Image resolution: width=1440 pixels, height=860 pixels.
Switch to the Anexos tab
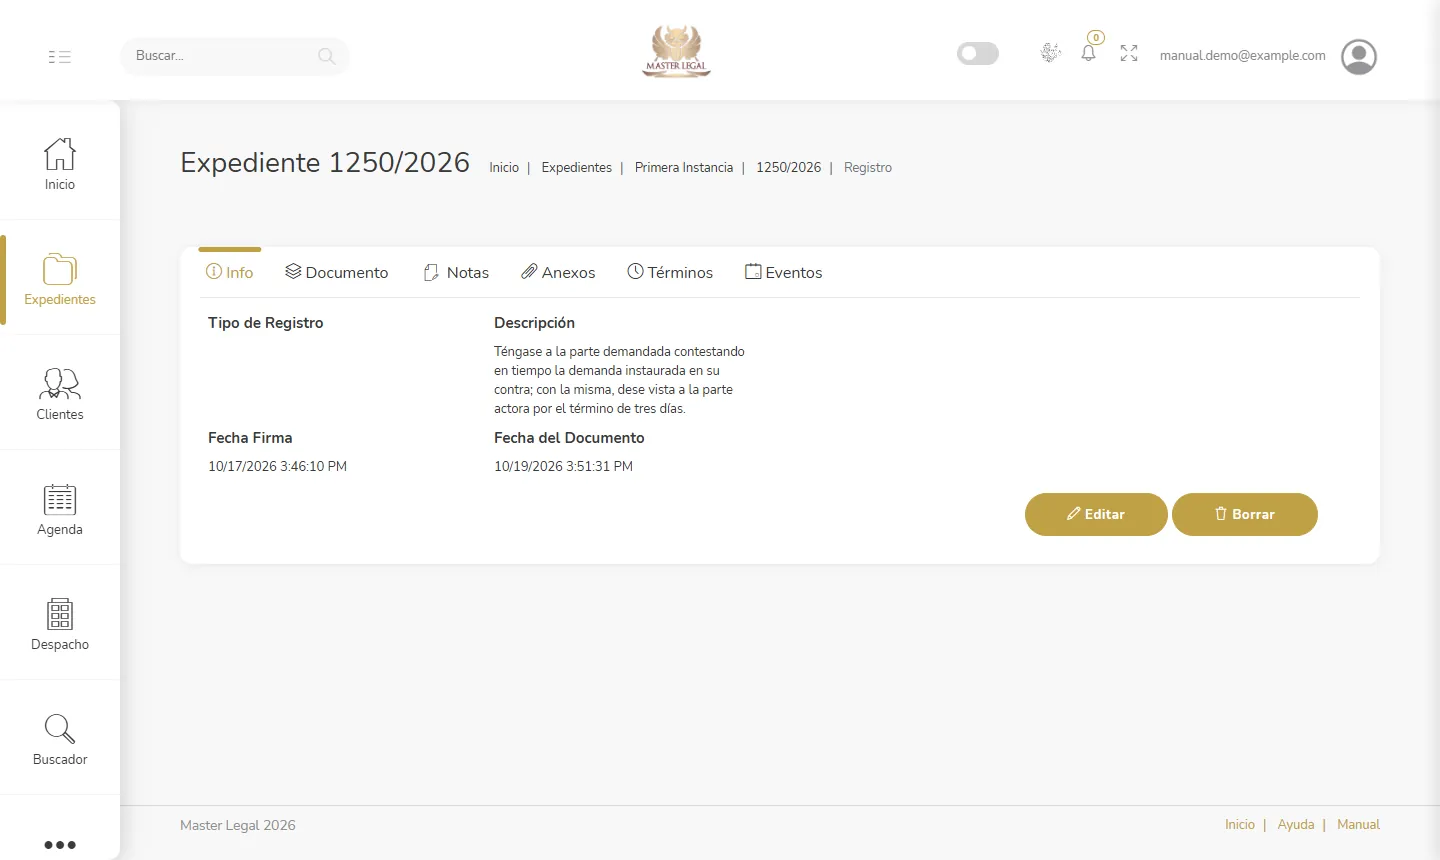tap(558, 273)
